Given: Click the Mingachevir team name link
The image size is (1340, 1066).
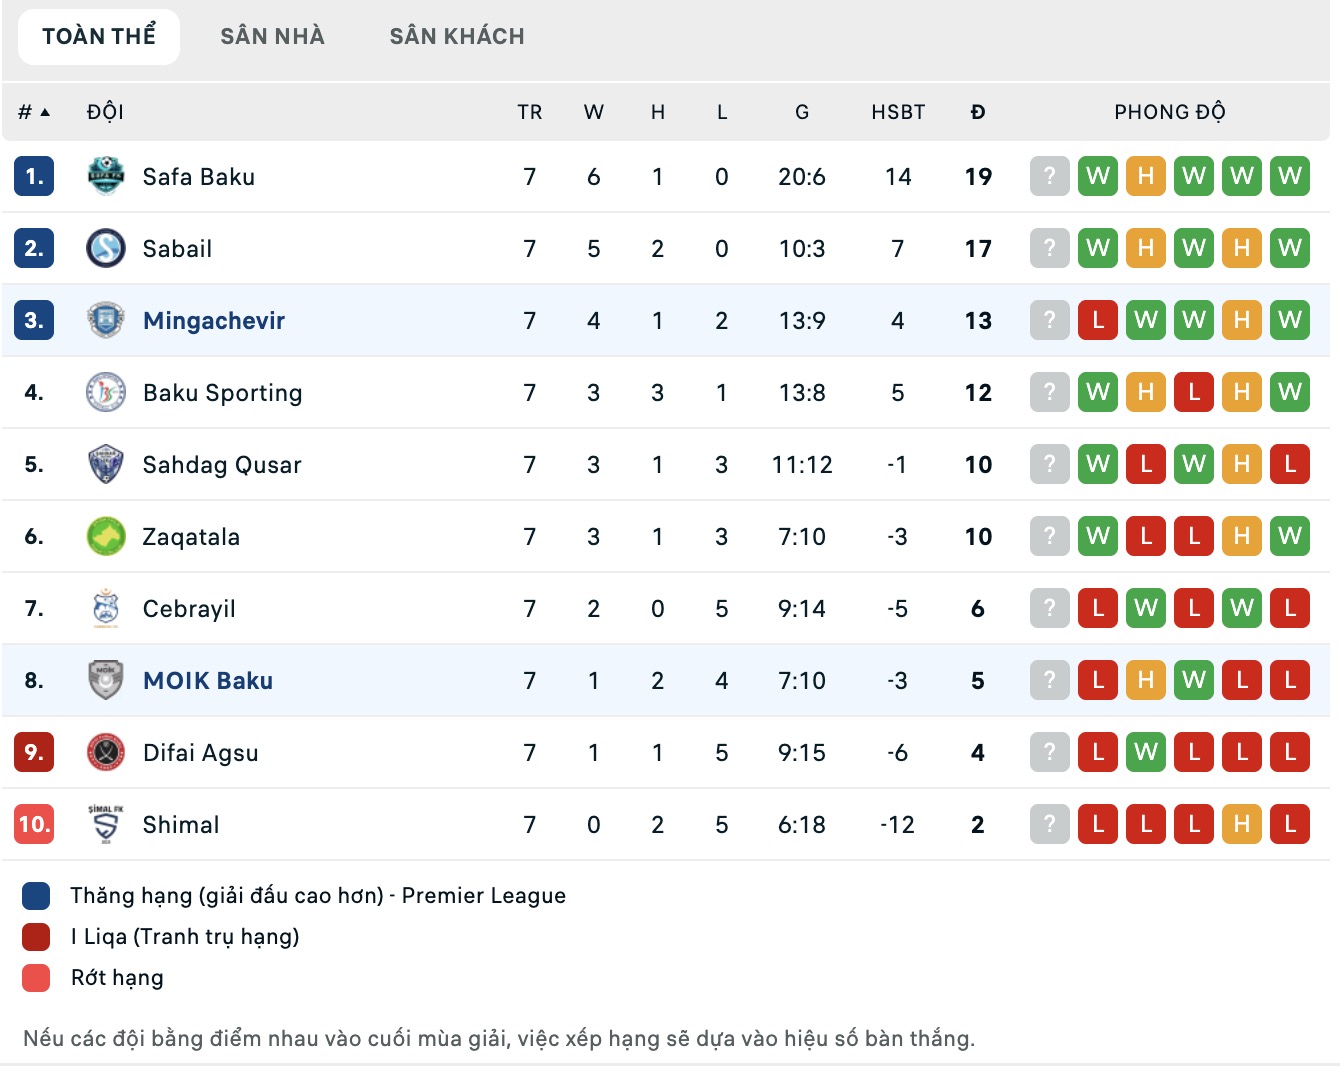Looking at the screenshot, I should (214, 320).
